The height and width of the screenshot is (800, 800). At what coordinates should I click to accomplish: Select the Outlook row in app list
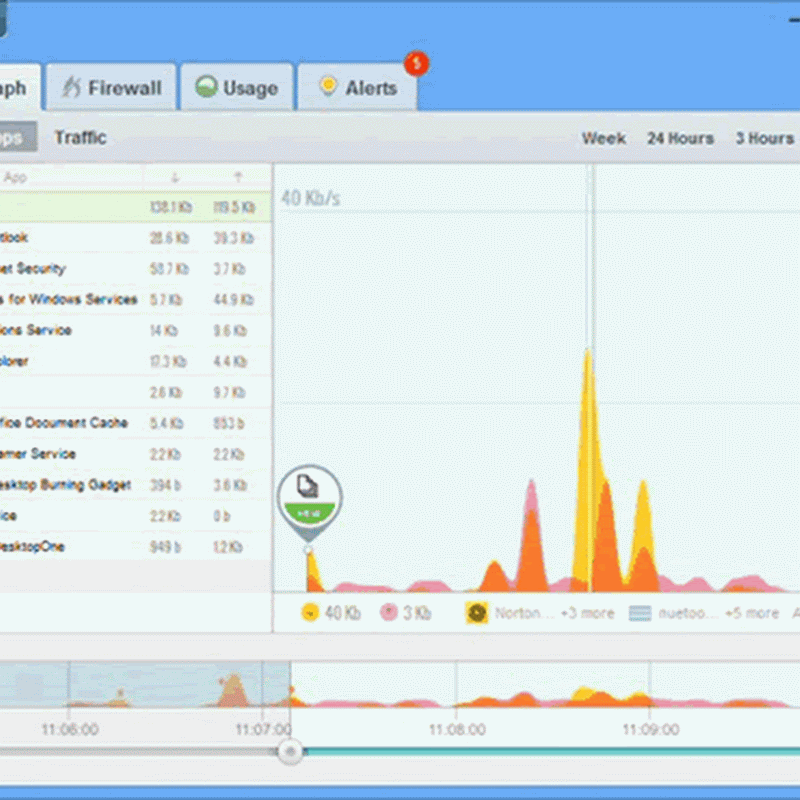coord(135,238)
